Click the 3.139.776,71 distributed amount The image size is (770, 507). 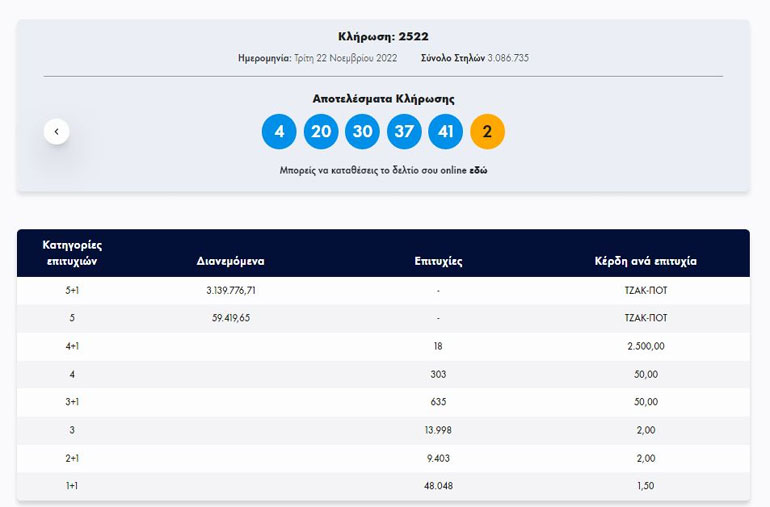pyautogui.click(x=231, y=291)
